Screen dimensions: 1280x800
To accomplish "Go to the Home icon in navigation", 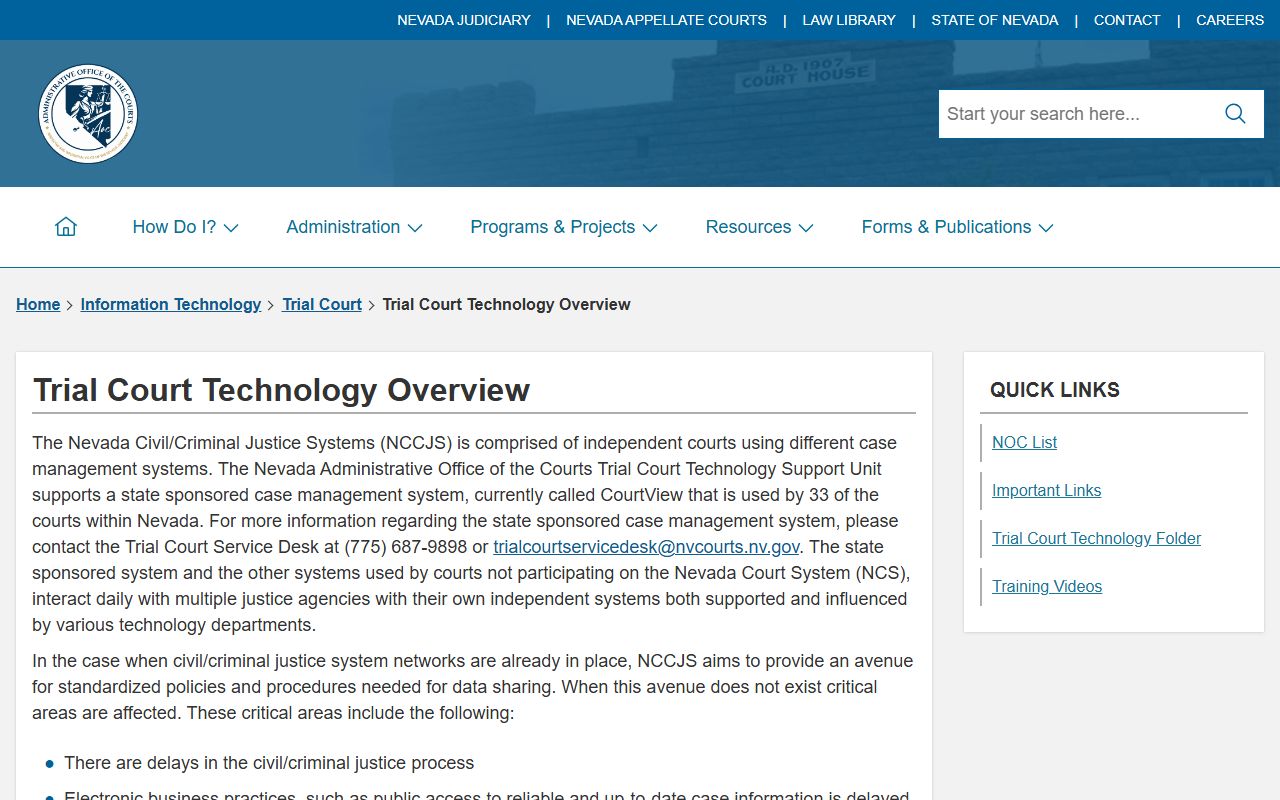I will point(66,227).
